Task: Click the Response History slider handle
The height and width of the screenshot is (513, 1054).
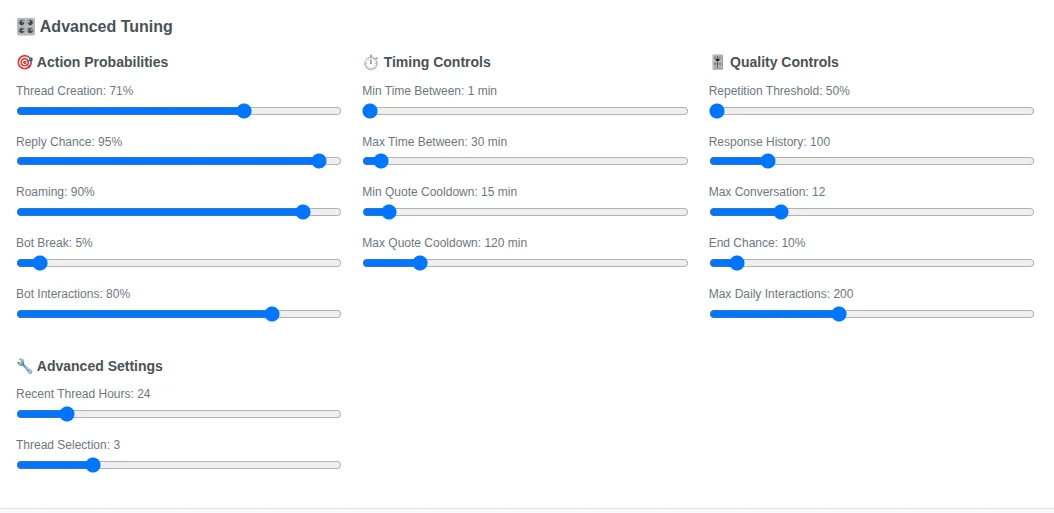Action: pos(768,161)
